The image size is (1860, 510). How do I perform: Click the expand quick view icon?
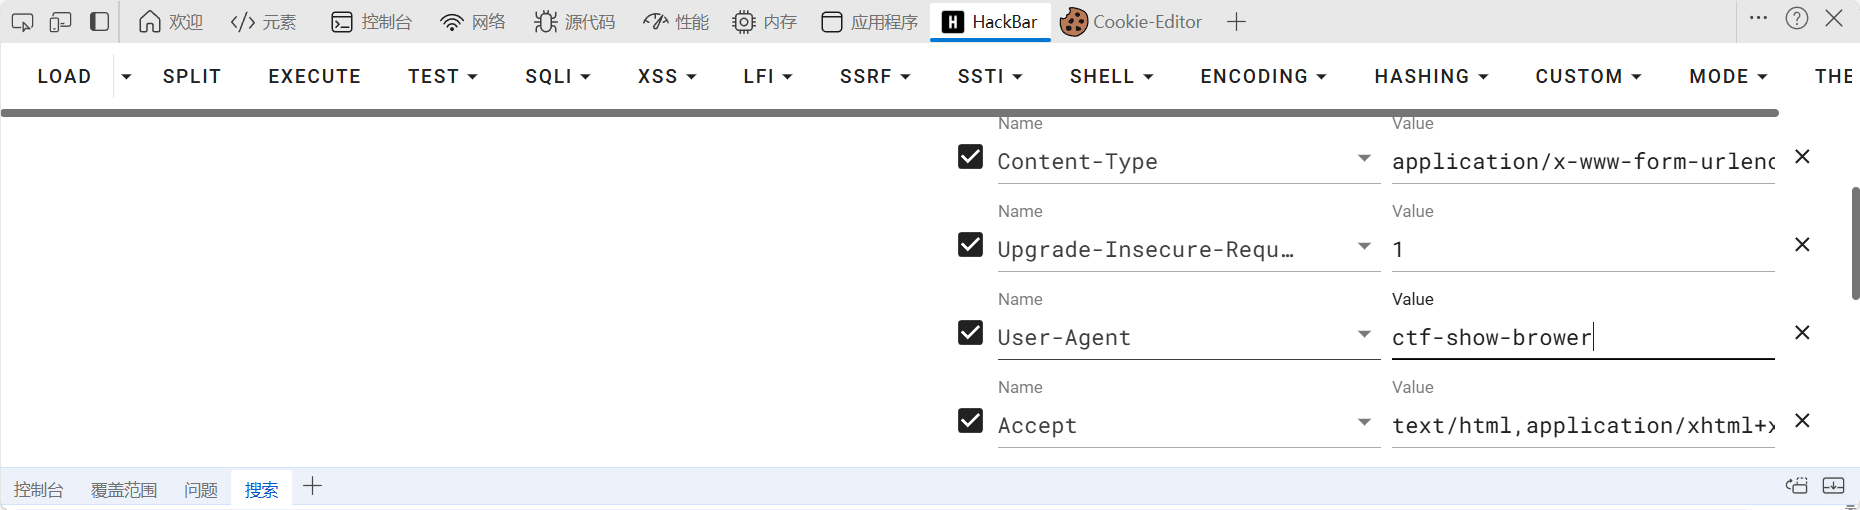coord(1833,486)
